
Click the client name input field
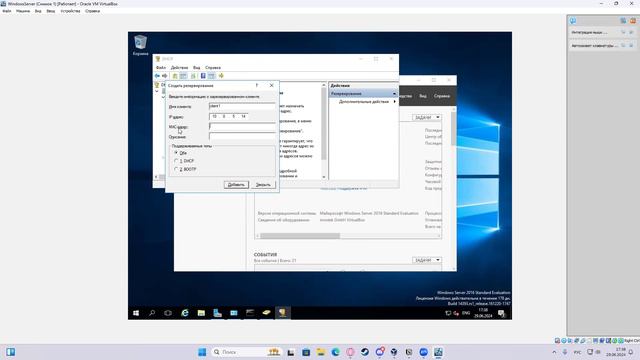click(242, 106)
